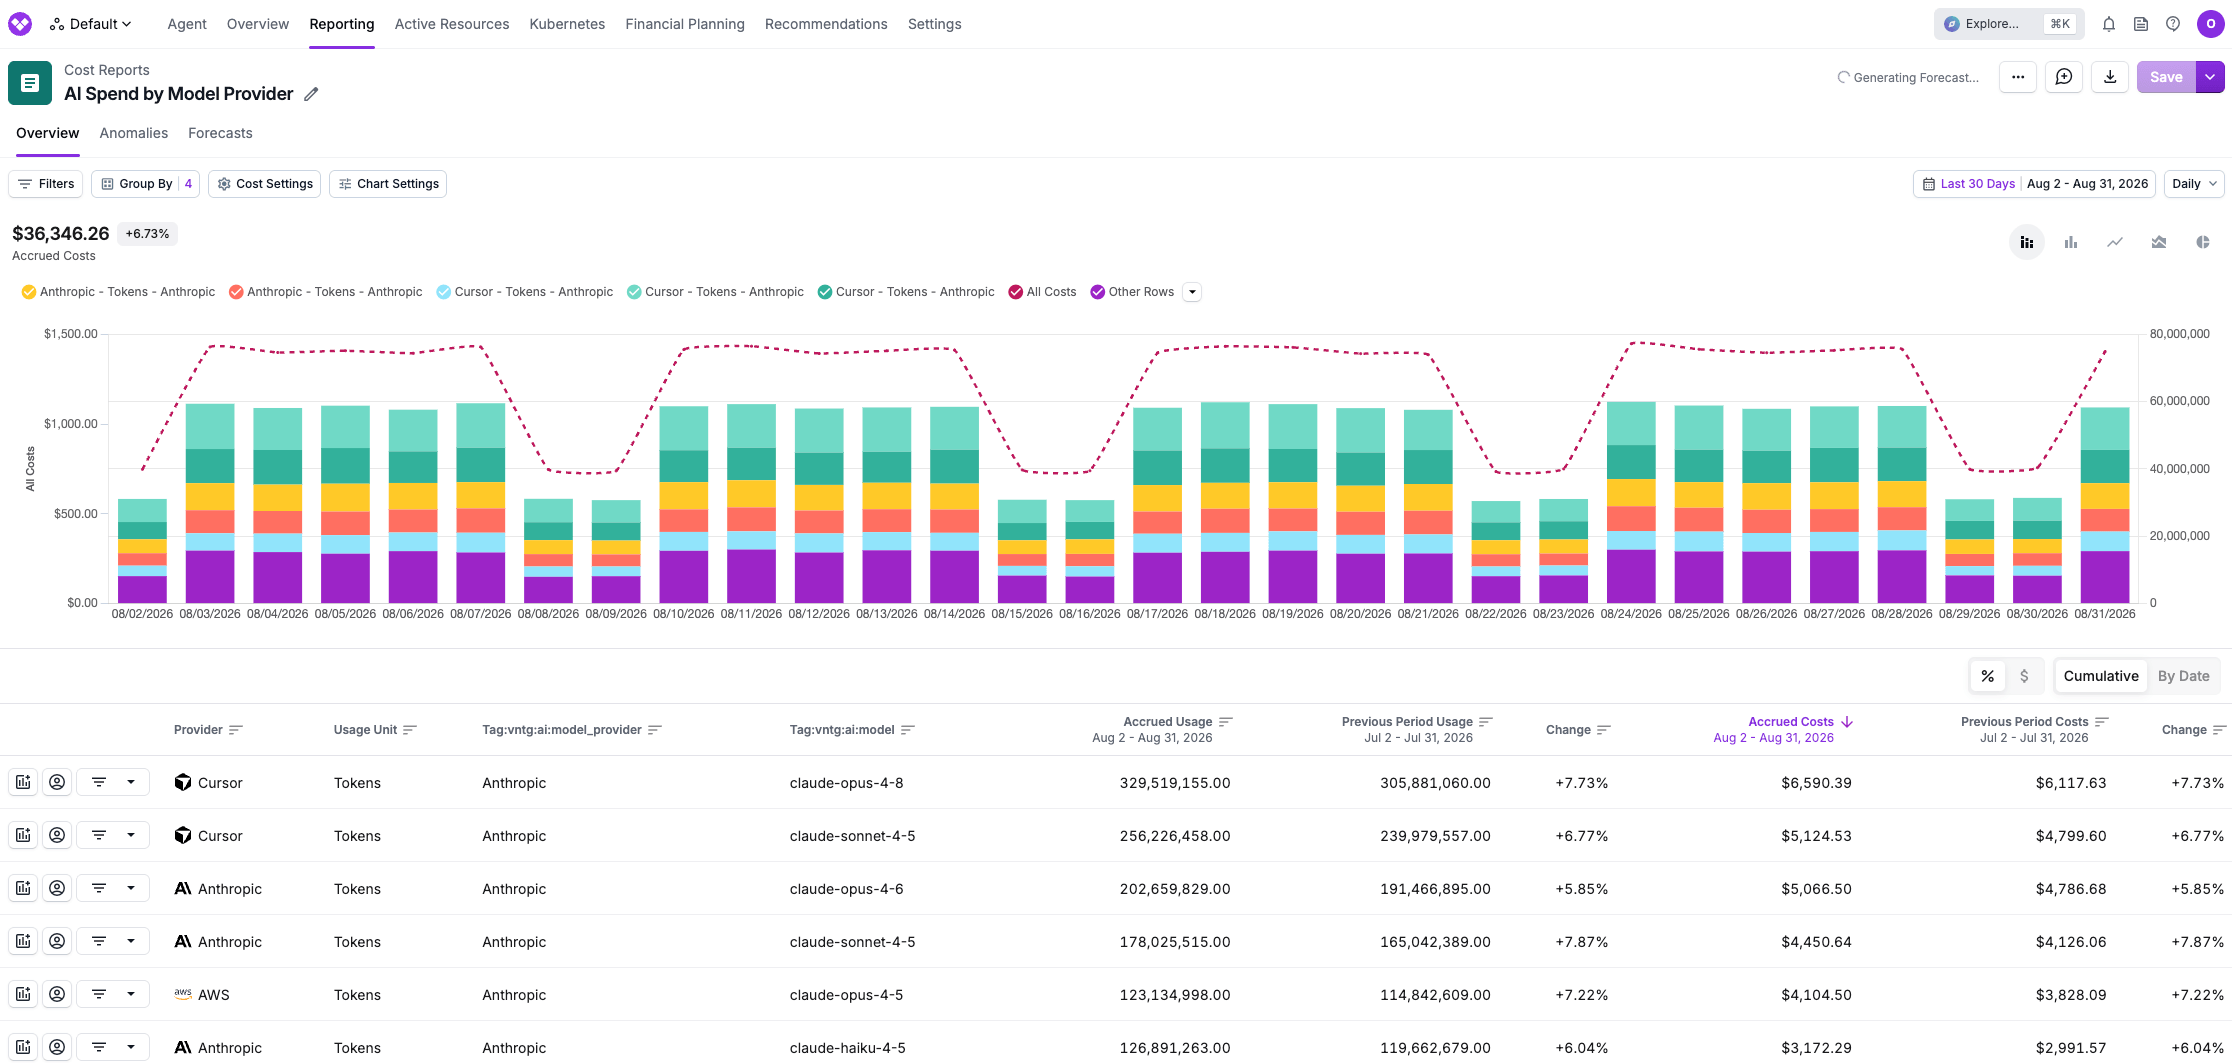This screenshot has width=2232, height=1063.
Task: Open Settings in top navigation
Action: (935, 24)
